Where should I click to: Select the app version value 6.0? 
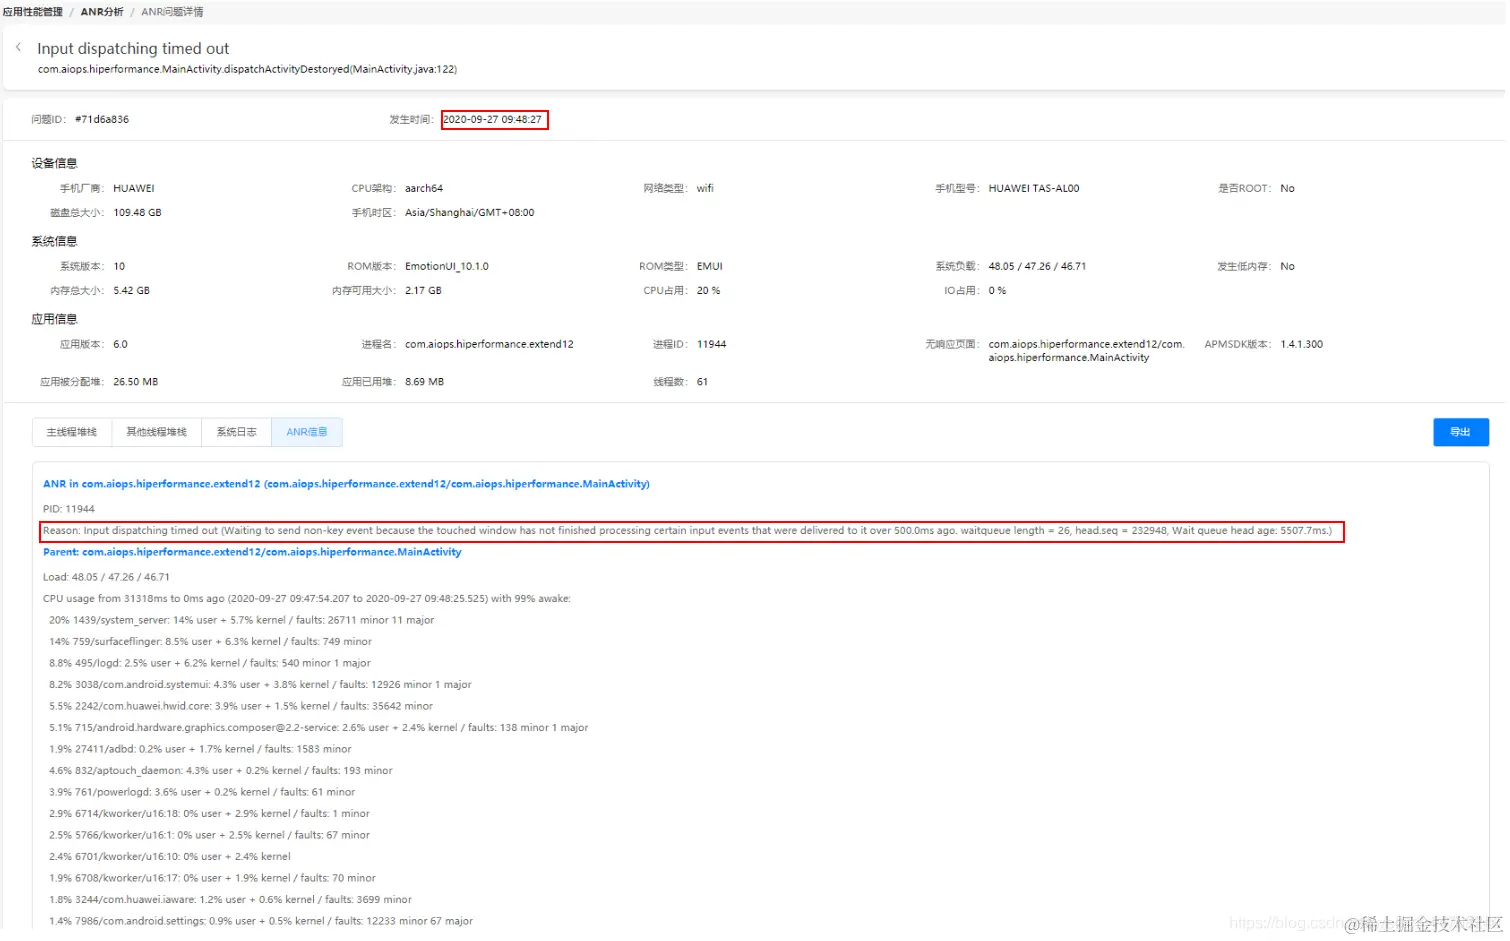click(x=120, y=344)
